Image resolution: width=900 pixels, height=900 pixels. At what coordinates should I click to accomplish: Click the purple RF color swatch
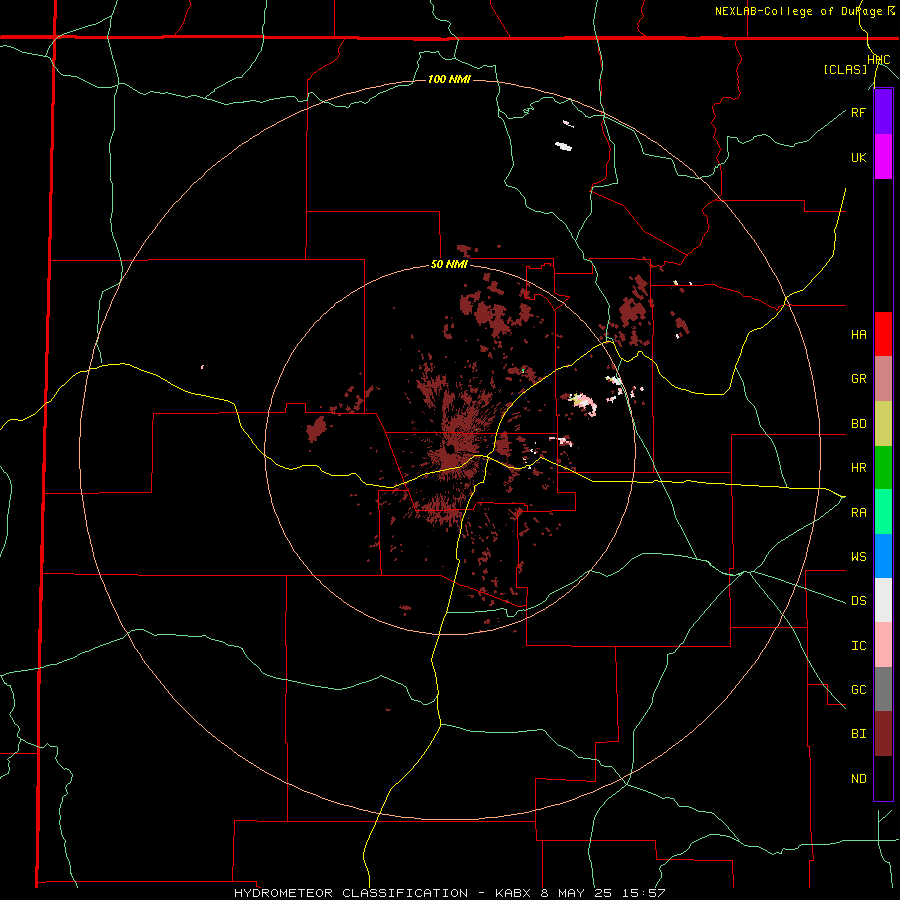tap(883, 112)
